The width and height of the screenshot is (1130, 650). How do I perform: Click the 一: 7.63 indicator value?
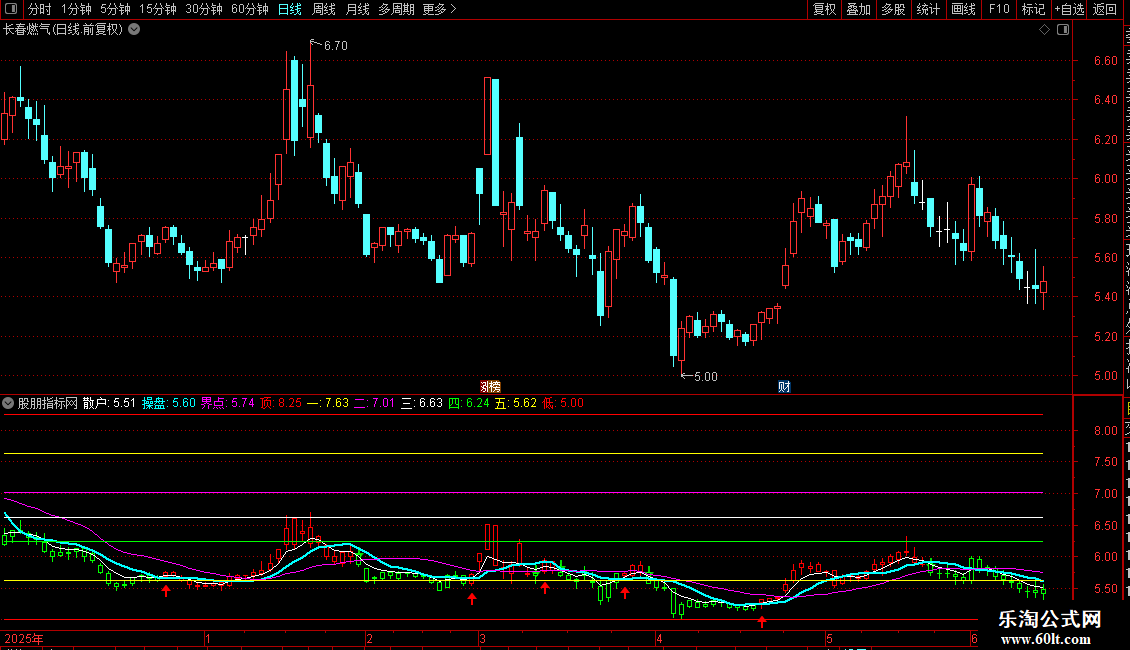[x=328, y=404]
